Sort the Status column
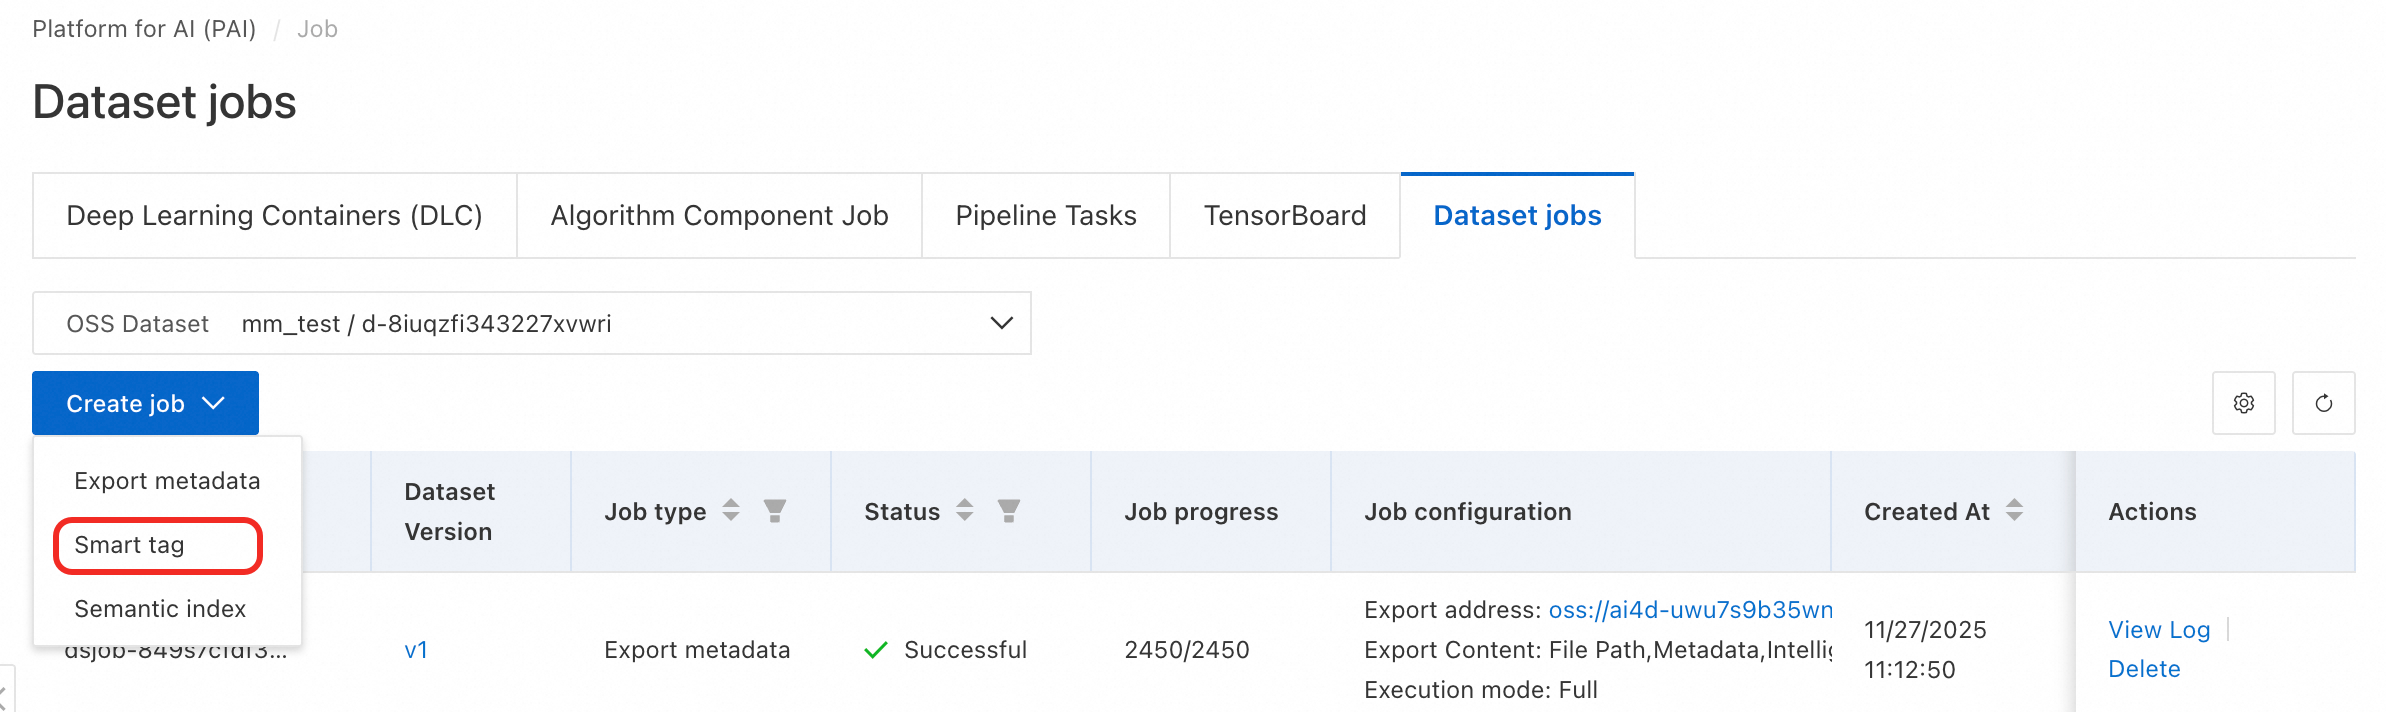2386x712 pixels. click(964, 511)
